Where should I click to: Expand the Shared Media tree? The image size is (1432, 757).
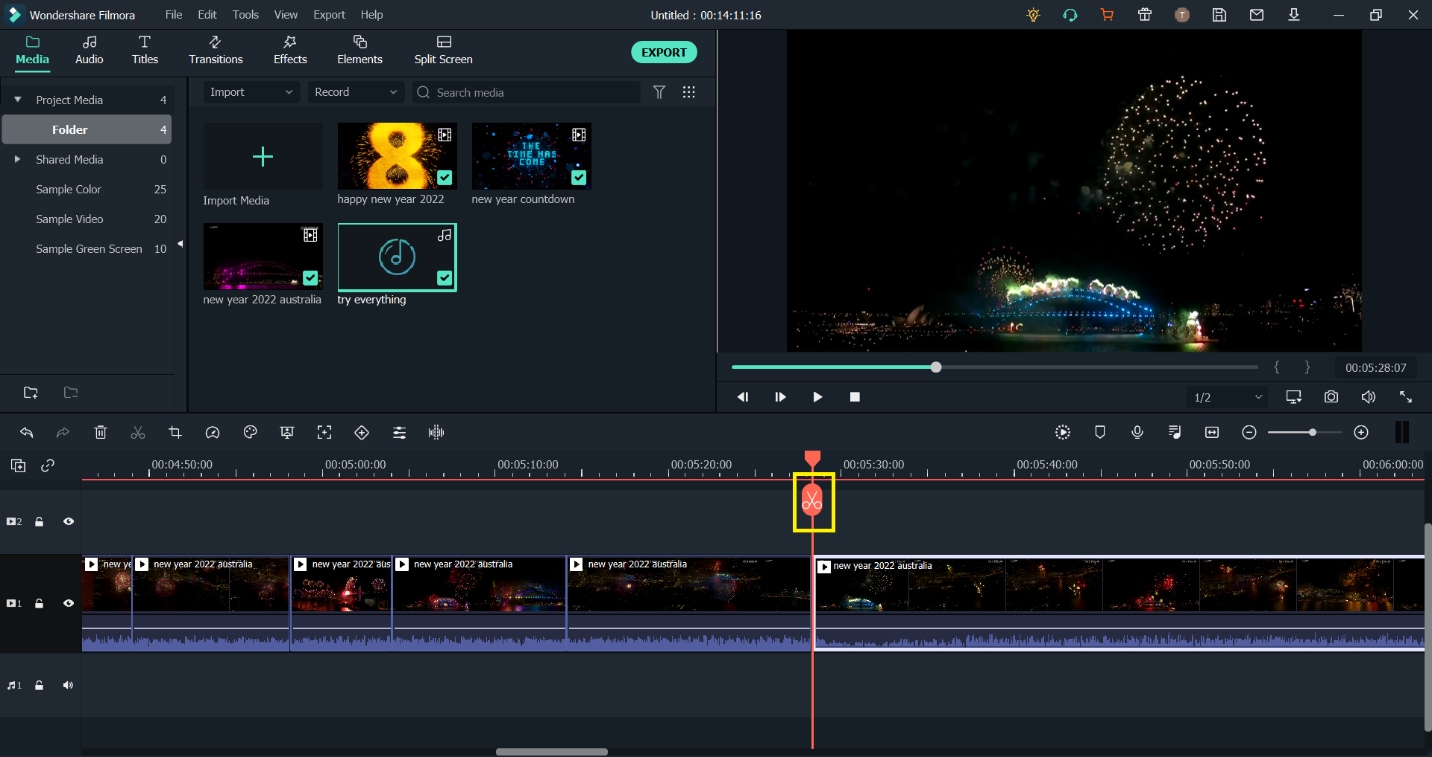pos(17,160)
